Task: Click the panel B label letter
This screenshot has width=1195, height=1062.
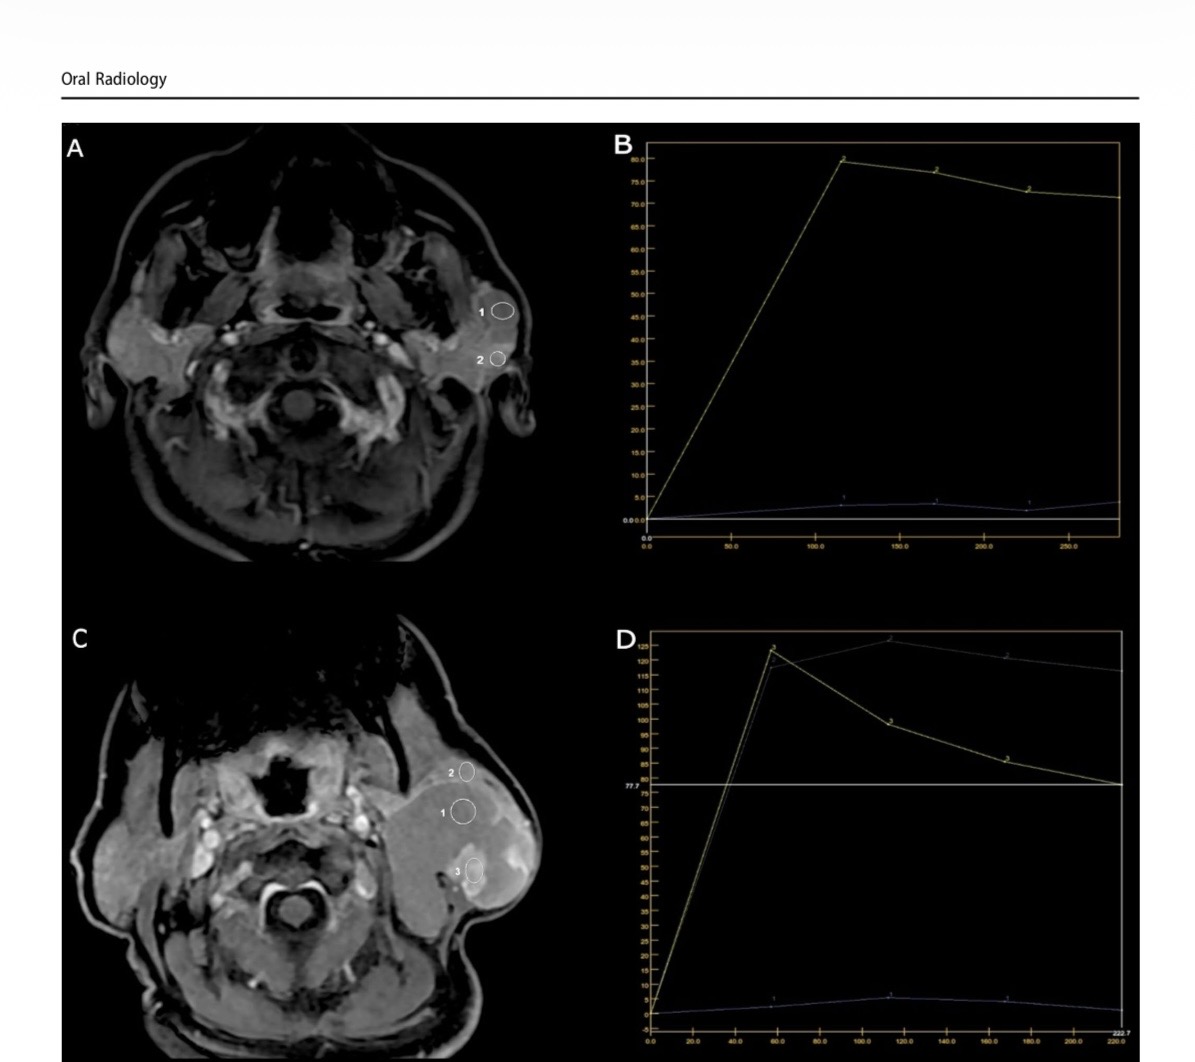Action: 623,146
